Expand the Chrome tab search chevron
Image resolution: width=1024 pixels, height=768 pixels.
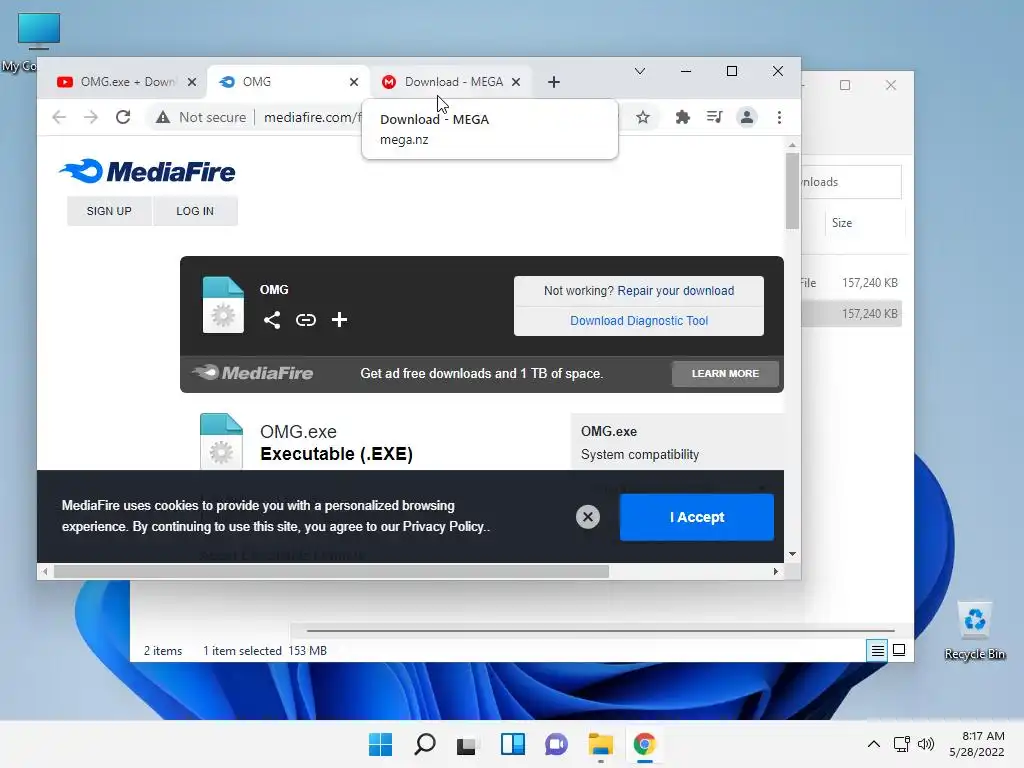click(x=640, y=71)
